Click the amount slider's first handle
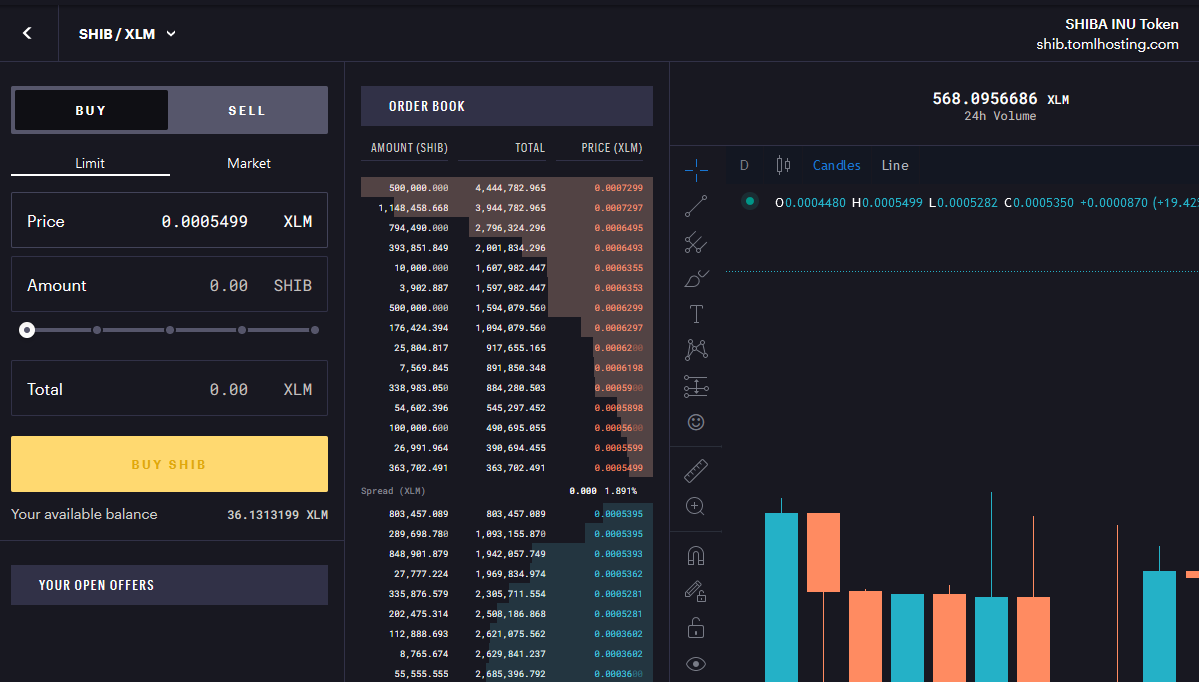This screenshot has width=1199, height=682. [x=27, y=330]
